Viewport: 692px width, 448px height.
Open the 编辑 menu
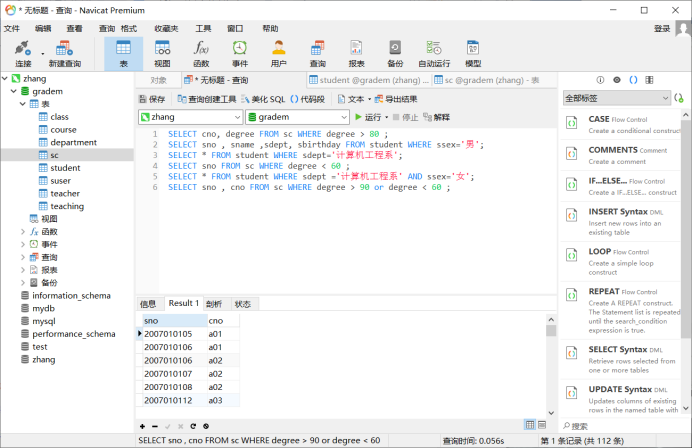coord(43,29)
